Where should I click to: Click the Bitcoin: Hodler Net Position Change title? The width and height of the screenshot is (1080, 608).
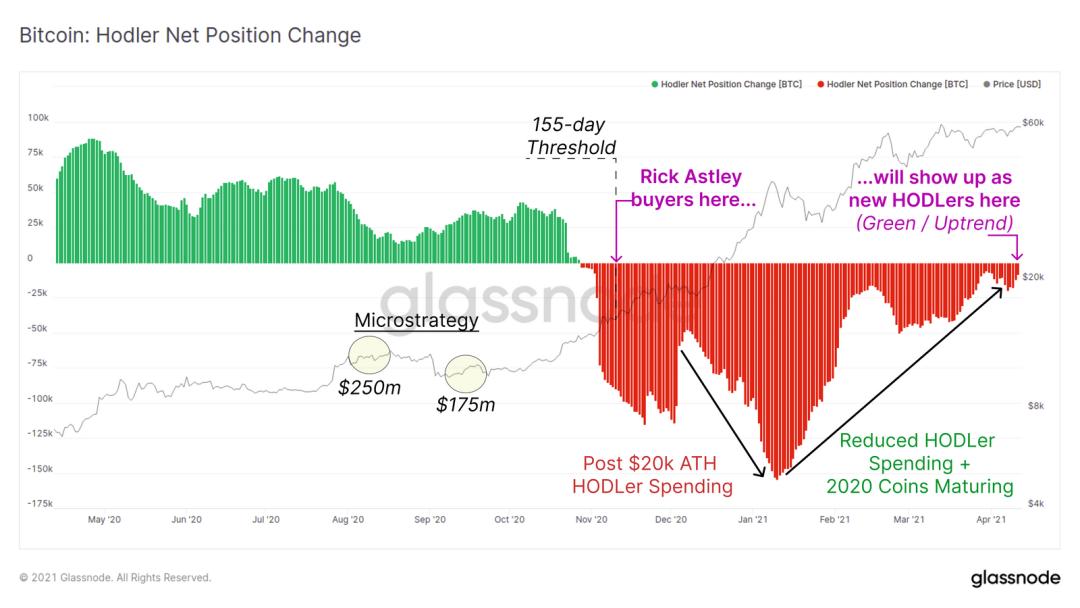tap(190, 35)
